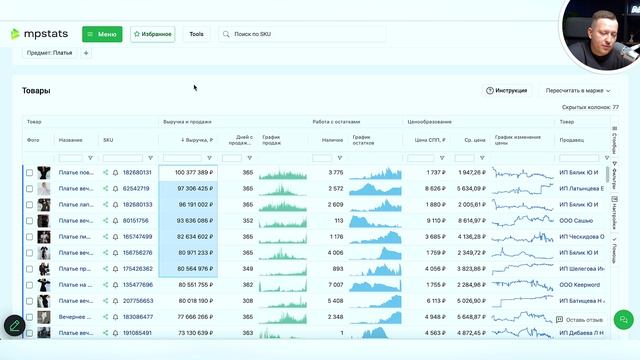Open product link for SKU 135477696 Платье на
This screenshot has width=640, height=360.
(x=76, y=285)
